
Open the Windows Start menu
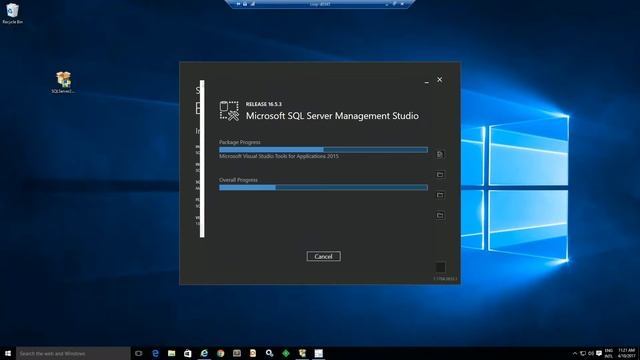tap(8, 353)
